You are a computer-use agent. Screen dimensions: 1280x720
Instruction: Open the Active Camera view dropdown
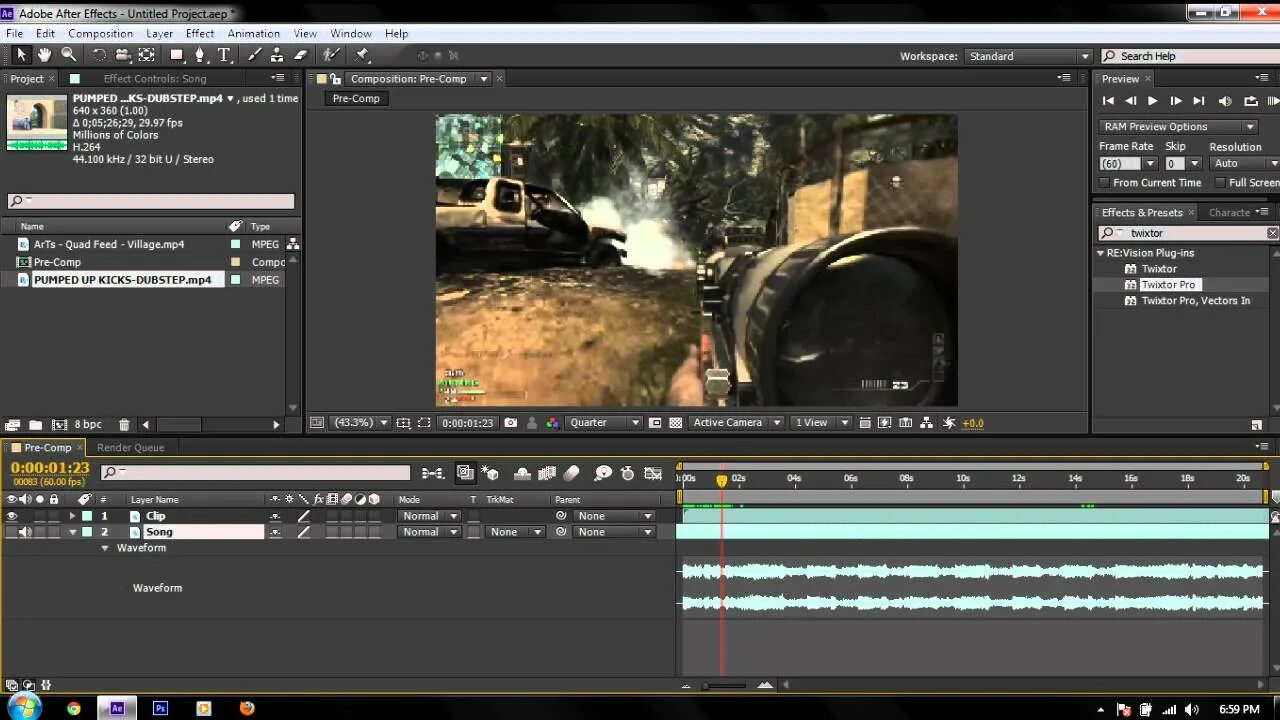(737, 423)
